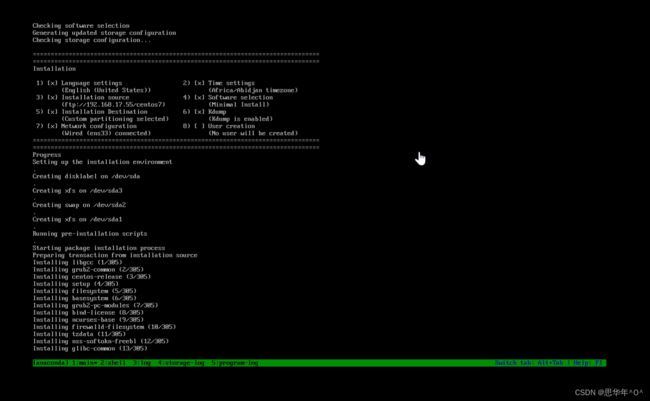This screenshot has width=650, height=401.
Task: Click 'Creating xfs on /dev/sda1' line
Action: pos(78,219)
